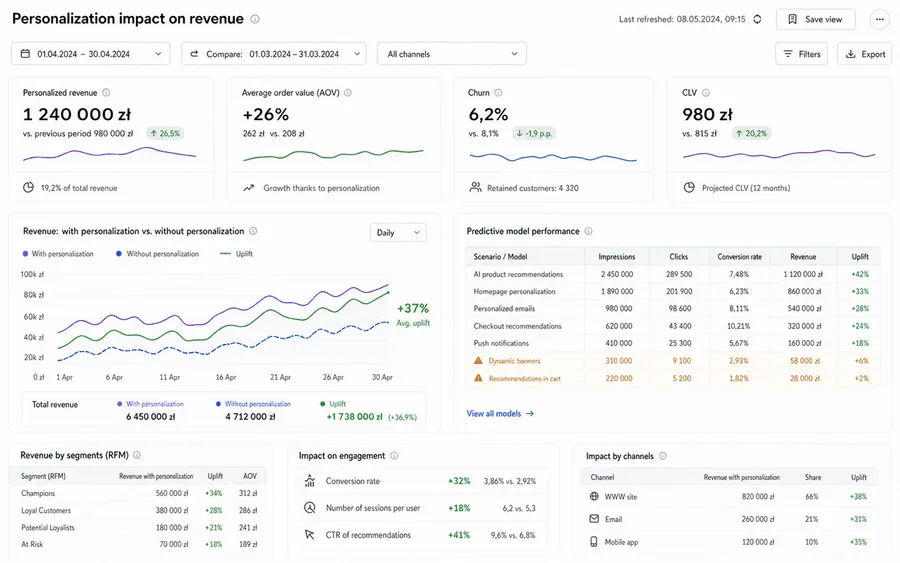Click the globe icon for WWW site channel
This screenshot has width=900, height=563.
[594, 496]
